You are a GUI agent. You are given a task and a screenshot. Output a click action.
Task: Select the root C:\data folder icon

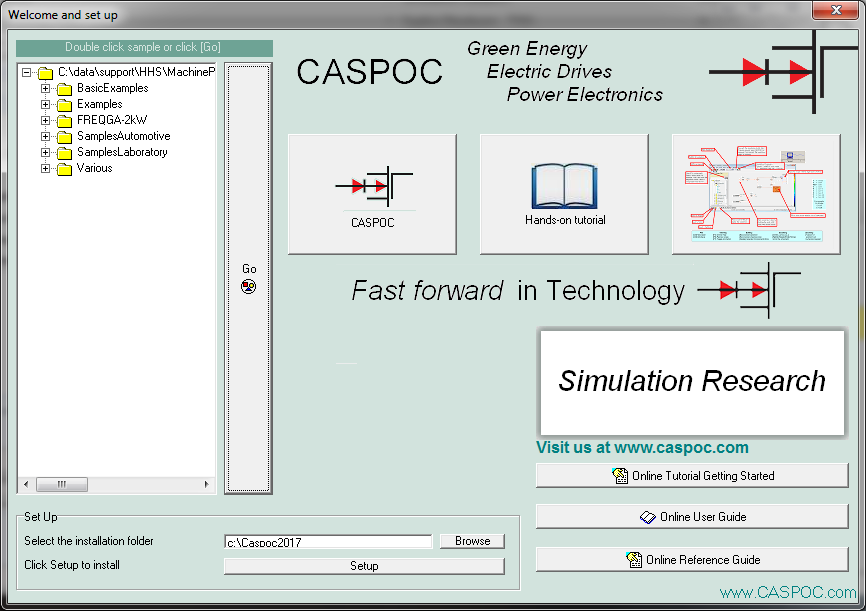coord(45,73)
